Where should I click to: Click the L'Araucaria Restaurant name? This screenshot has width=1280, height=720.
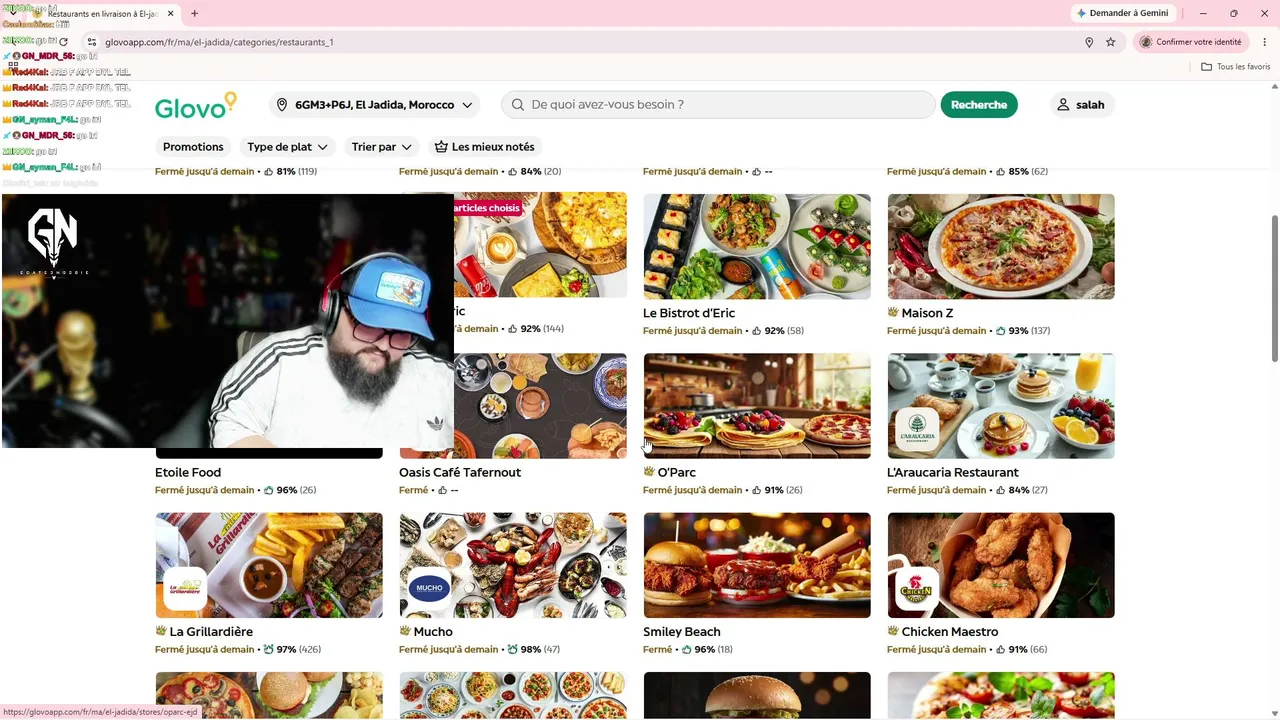tap(953, 472)
